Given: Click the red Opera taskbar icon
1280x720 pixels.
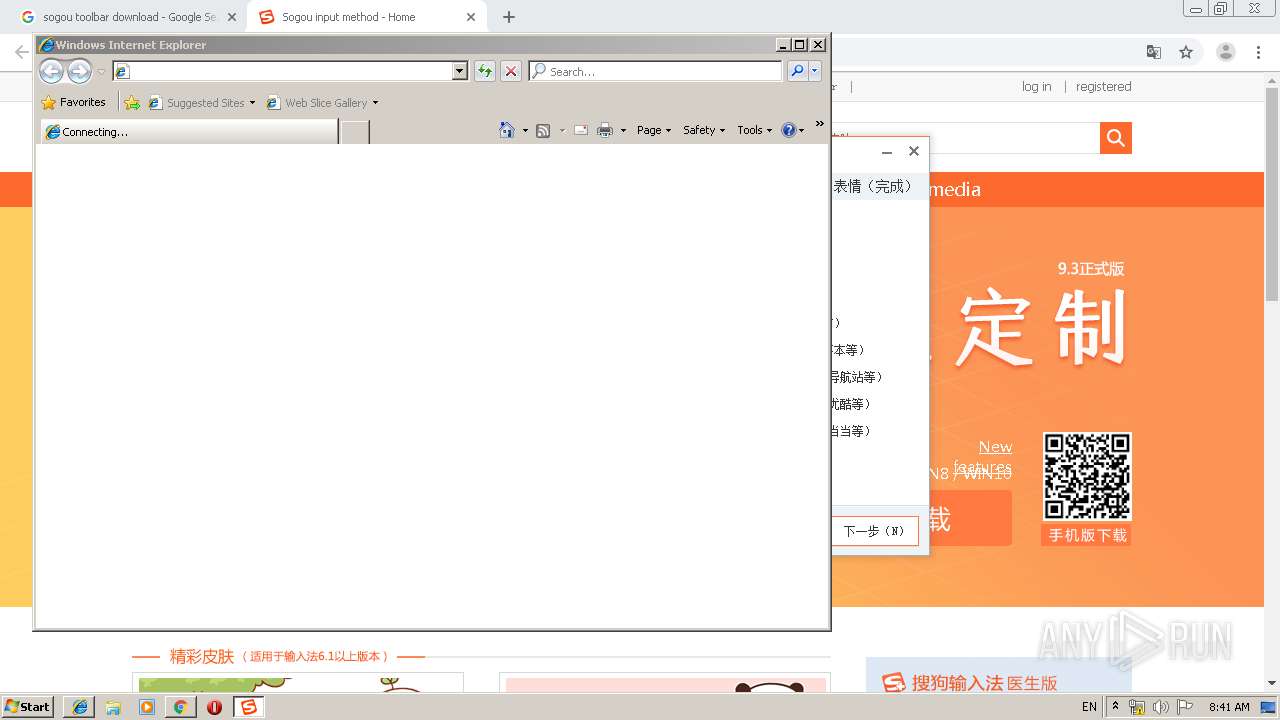Looking at the screenshot, I should 215,707.
